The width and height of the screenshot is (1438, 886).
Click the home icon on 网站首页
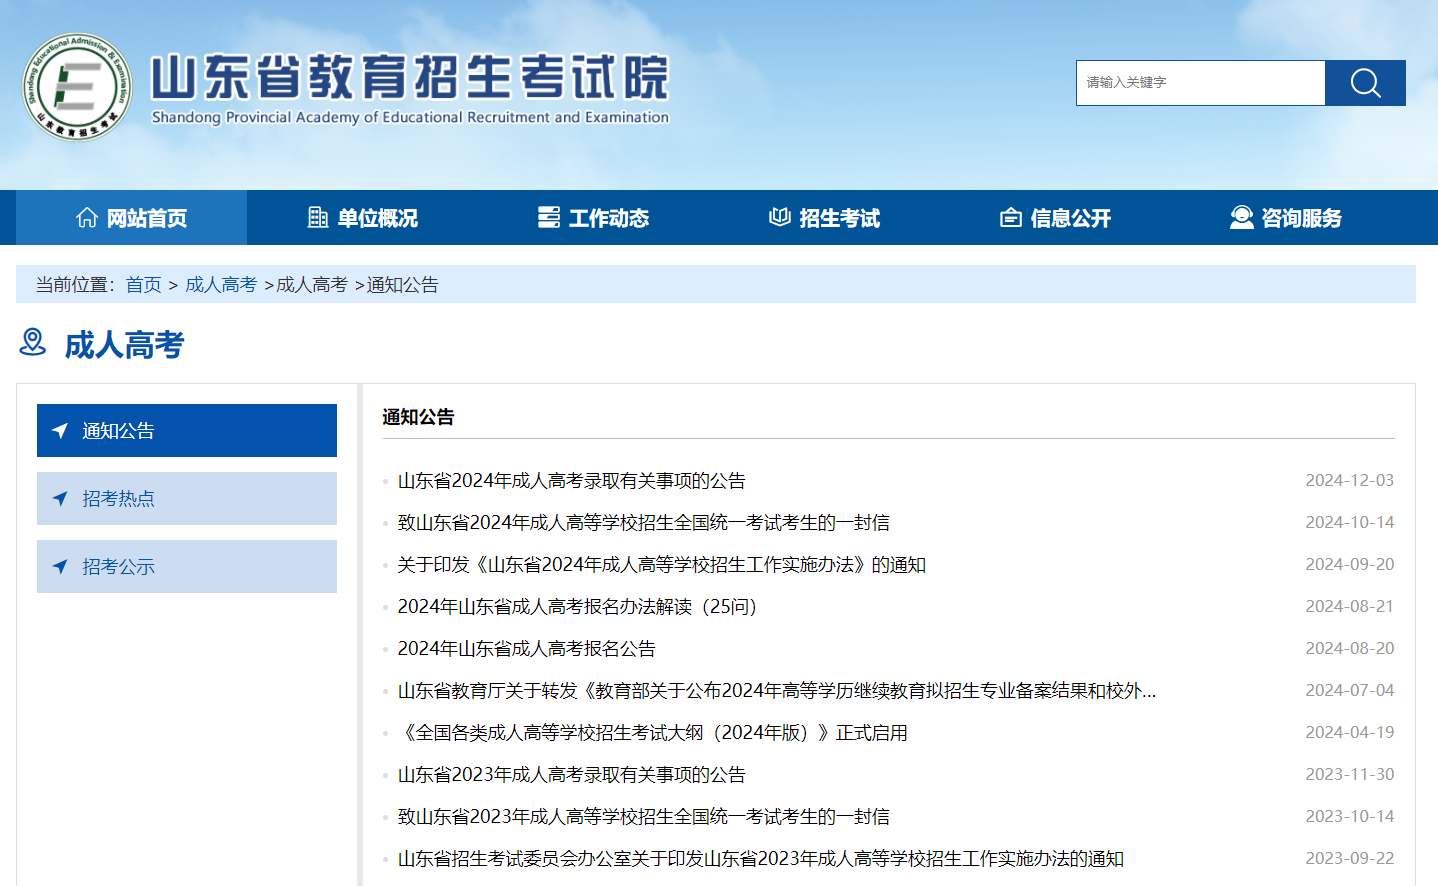pos(85,217)
